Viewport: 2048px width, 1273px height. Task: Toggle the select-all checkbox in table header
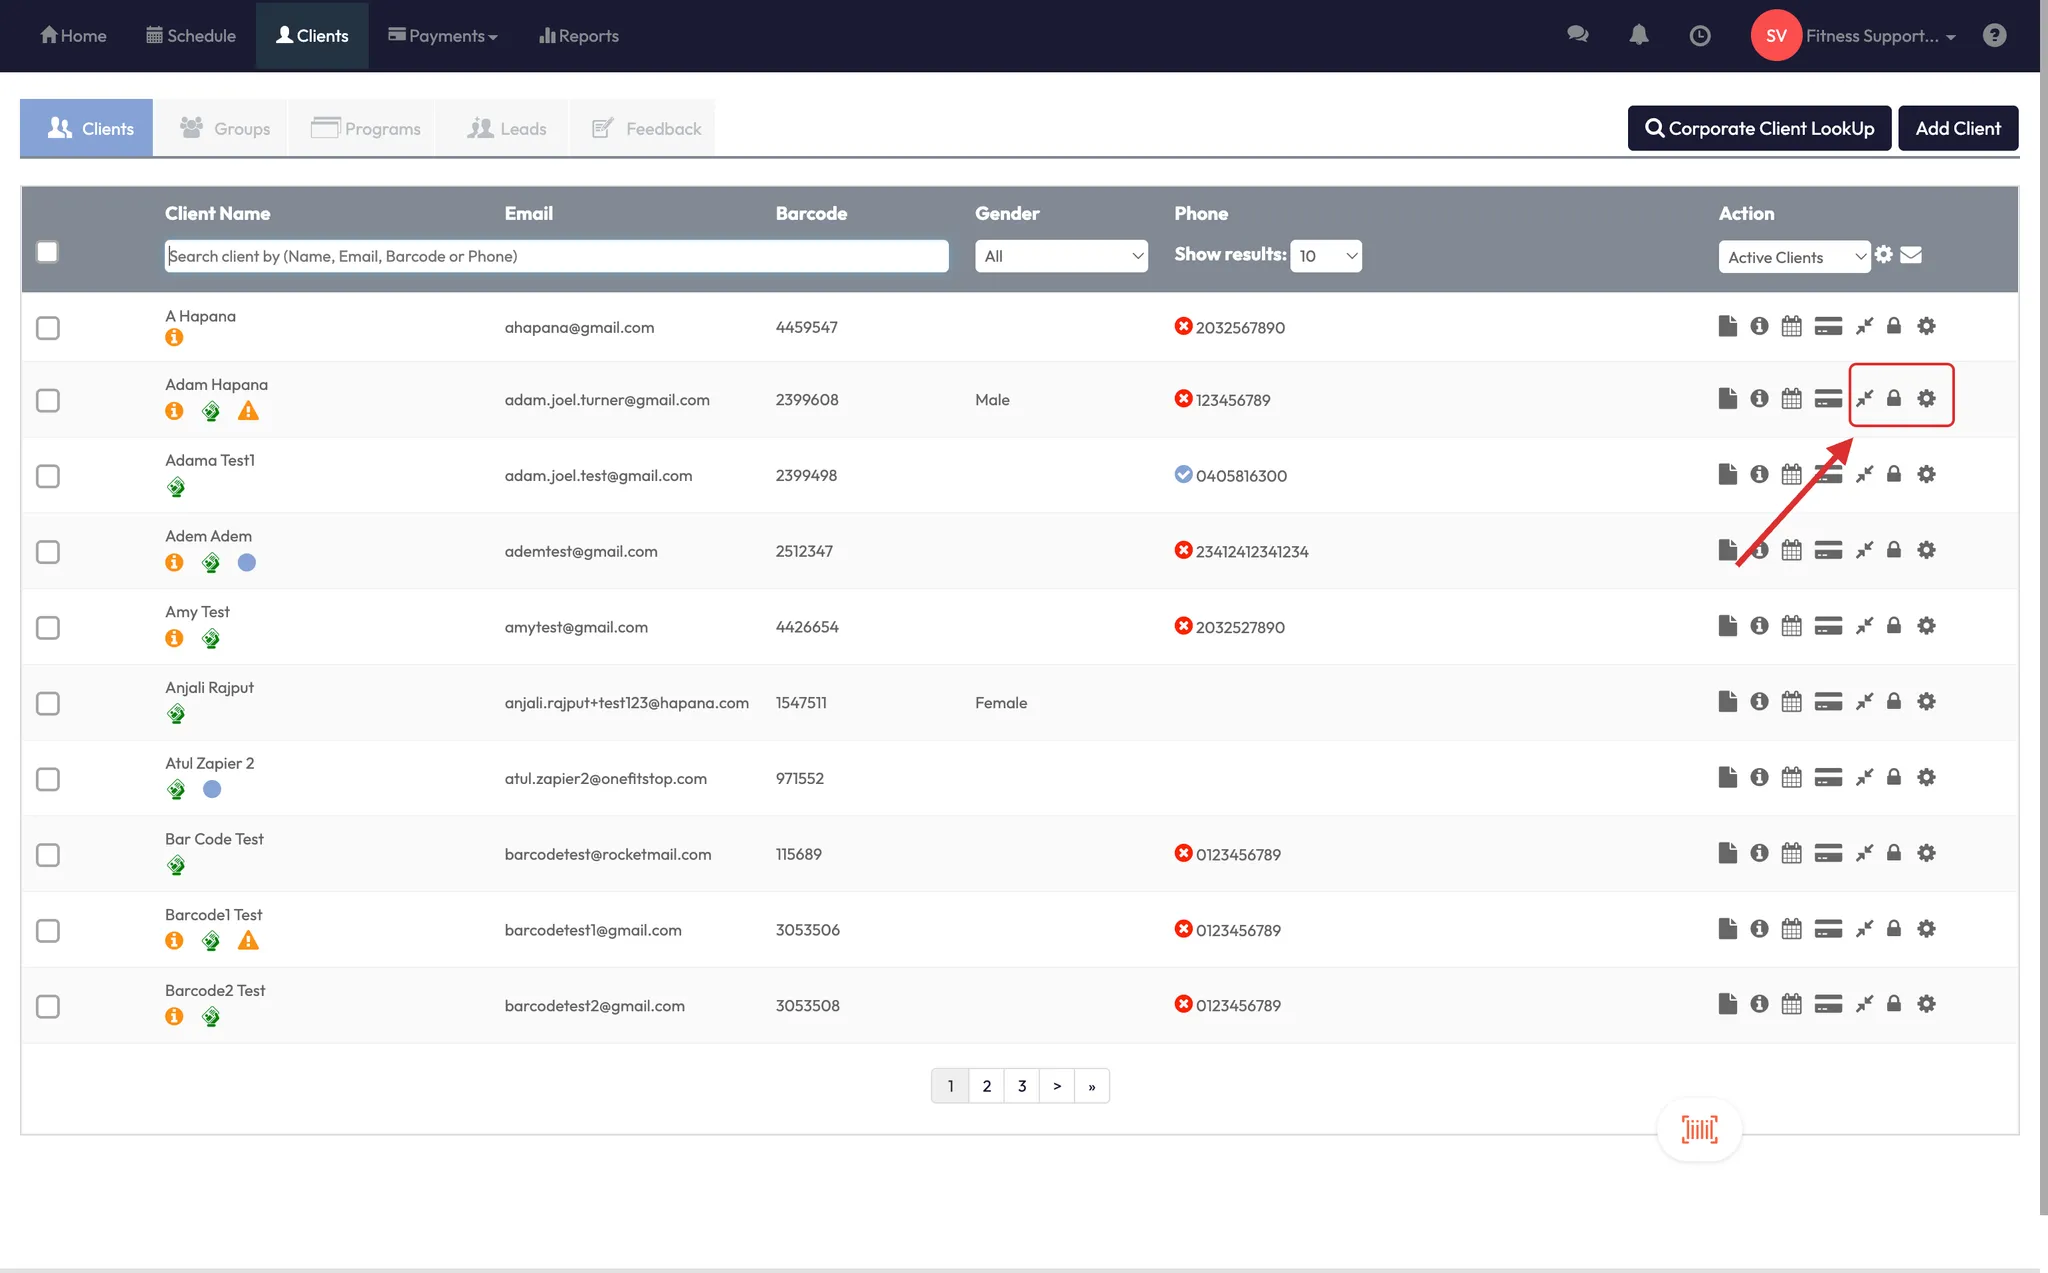[47, 252]
